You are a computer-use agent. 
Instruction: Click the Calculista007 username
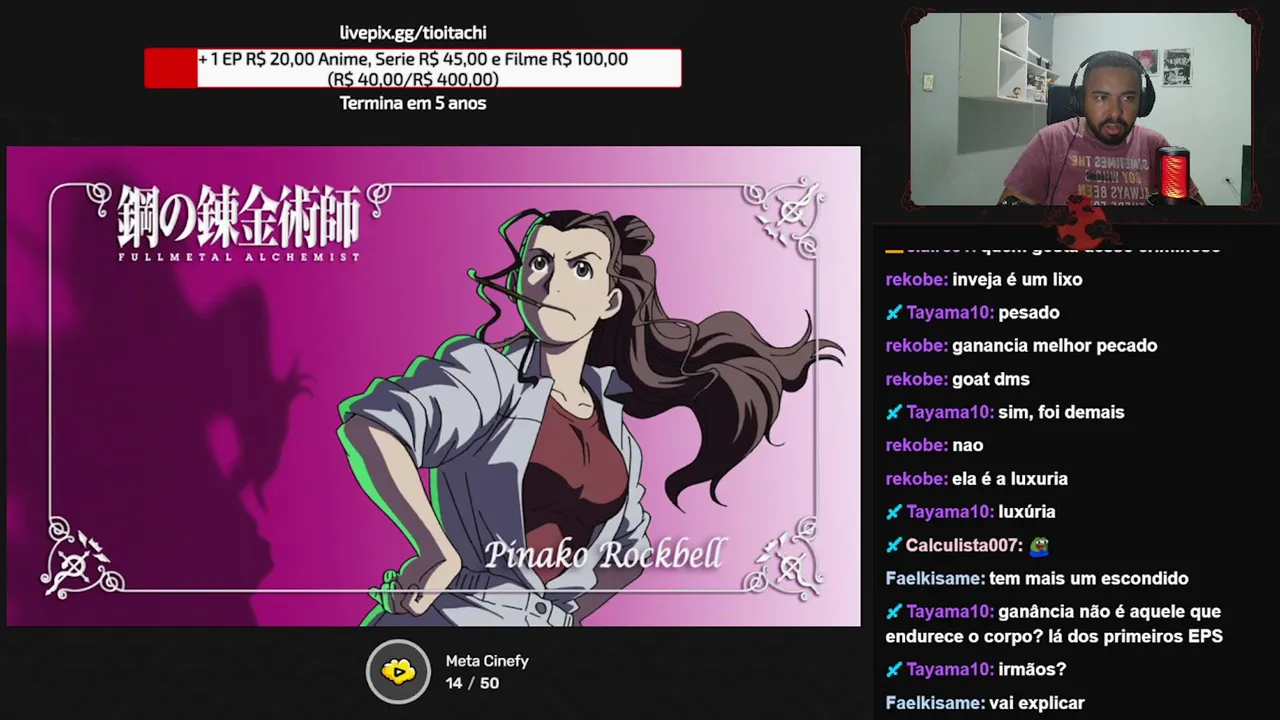point(964,545)
